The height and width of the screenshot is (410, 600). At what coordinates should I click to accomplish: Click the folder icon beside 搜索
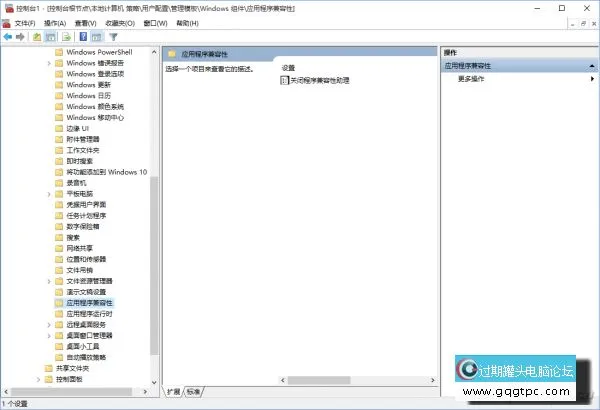(59, 237)
